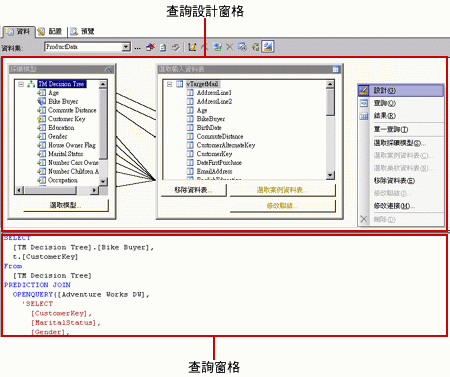450x377 pixels.
Task: Click the column icon beside EmailAddress
Action: (190, 171)
